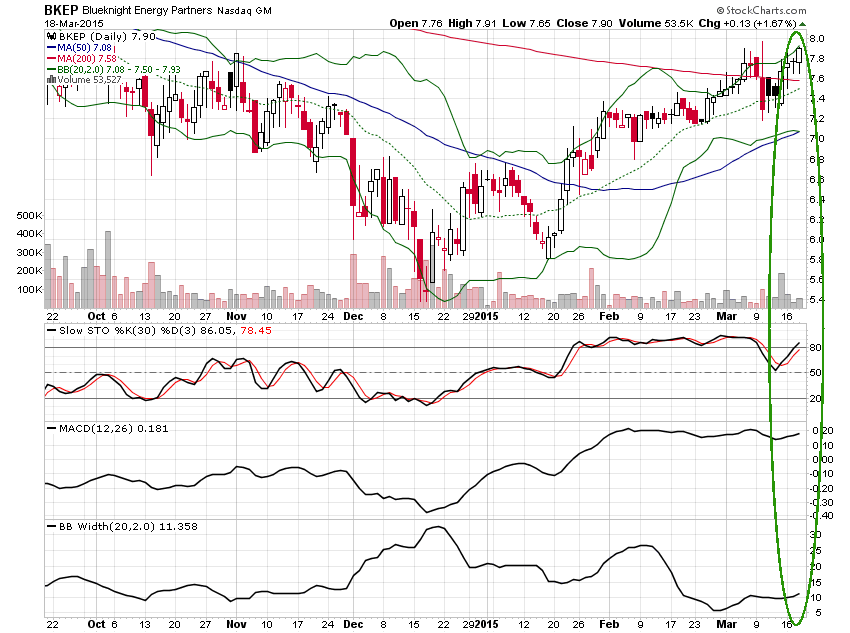Image resolution: width=850 pixels, height=633 pixels.
Task: Click the Close 7.90 value
Action: (x=584, y=23)
